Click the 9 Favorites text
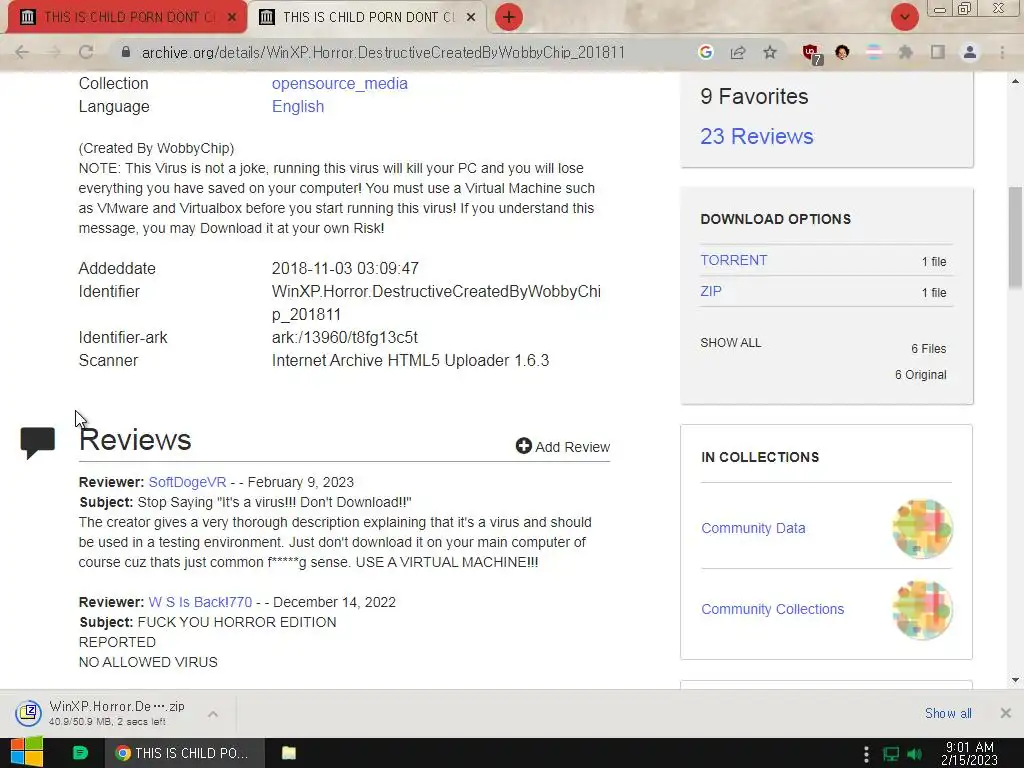This screenshot has width=1024, height=768. [x=754, y=97]
